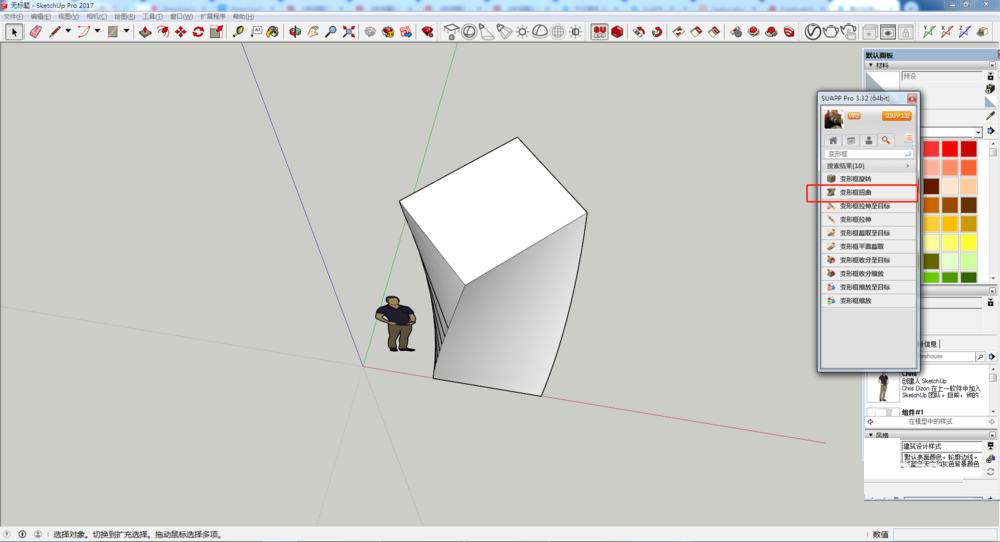Open the materials library dropdown list
1000x542 pixels.
pyautogui.click(x=979, y=132)
